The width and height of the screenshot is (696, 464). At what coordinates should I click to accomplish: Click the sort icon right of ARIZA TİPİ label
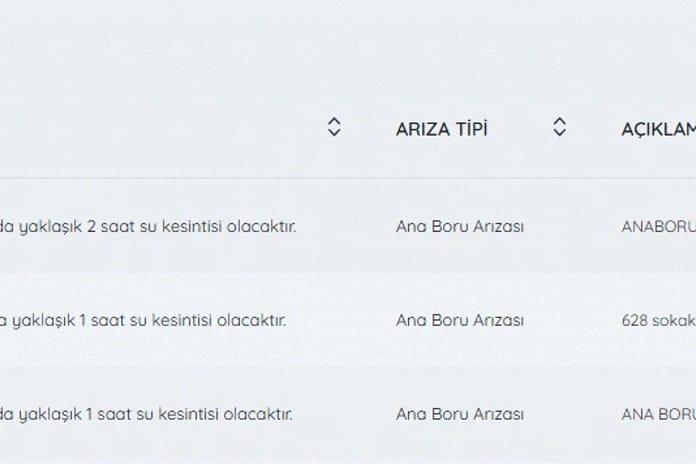(560, 127)
